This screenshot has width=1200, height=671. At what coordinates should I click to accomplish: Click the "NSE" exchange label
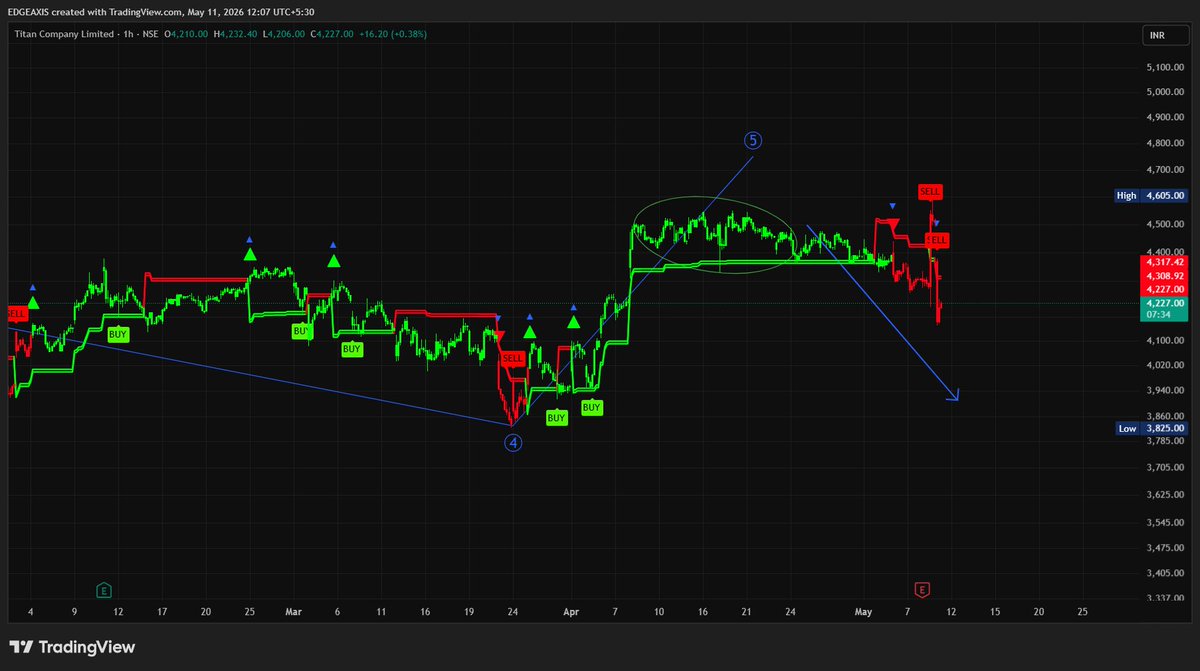(150, 34)
